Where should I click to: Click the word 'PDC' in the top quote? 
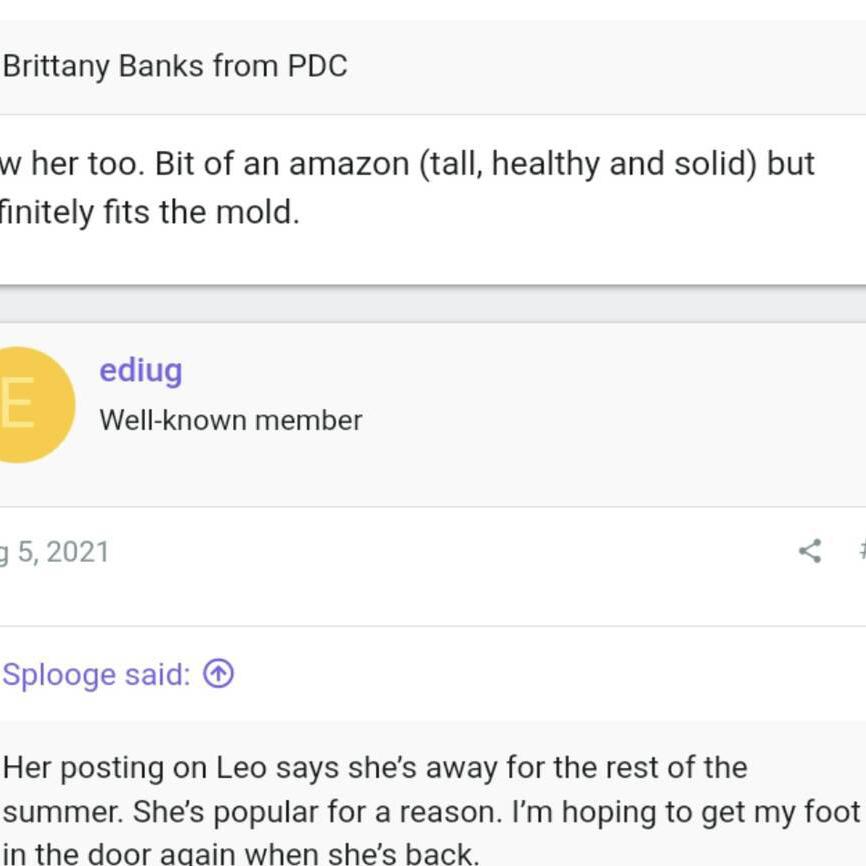(318, 66)
